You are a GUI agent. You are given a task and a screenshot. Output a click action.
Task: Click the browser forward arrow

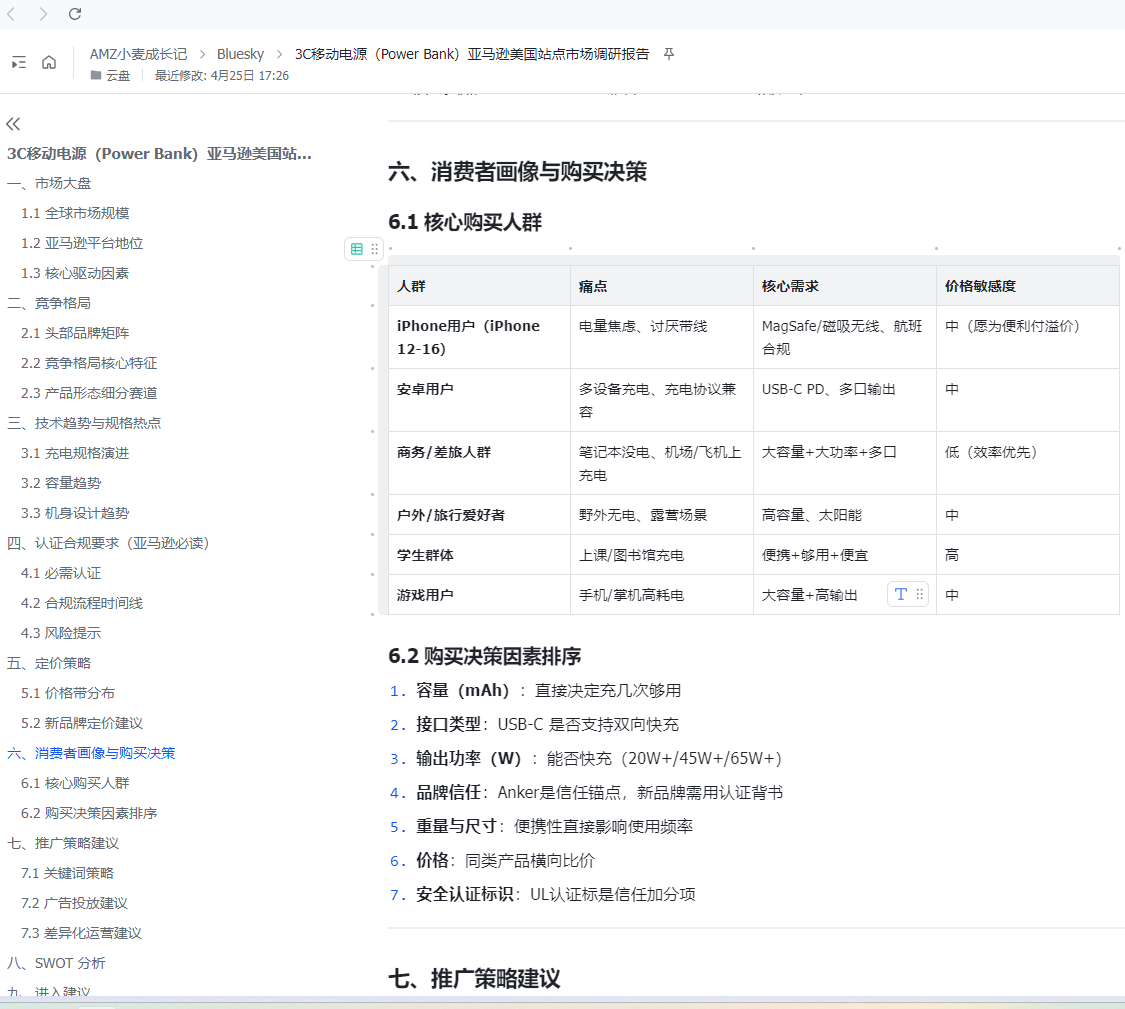click(43, 14)
